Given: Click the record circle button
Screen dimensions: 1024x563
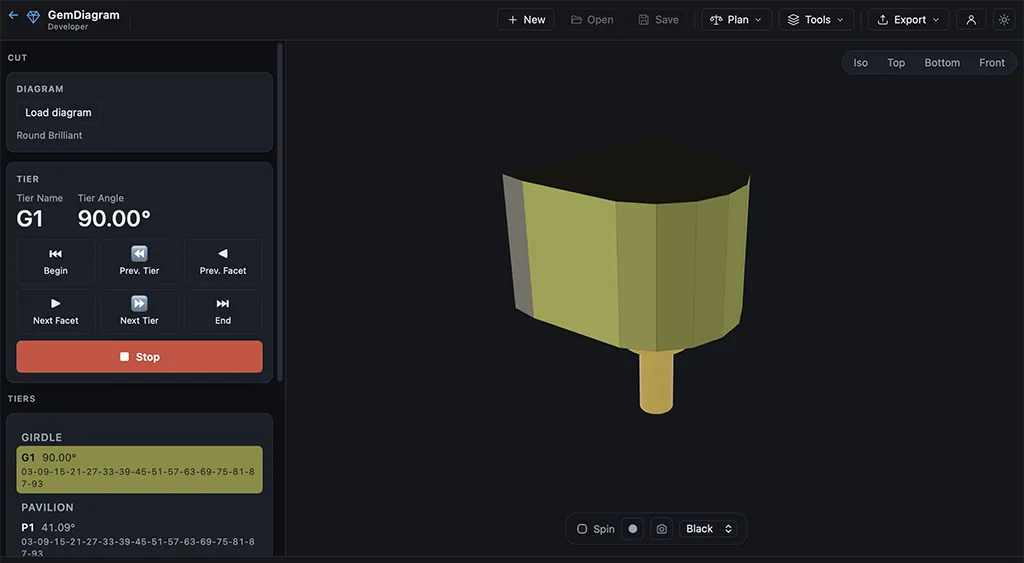Looking at the screenshot, I should (x=633, y=529).
